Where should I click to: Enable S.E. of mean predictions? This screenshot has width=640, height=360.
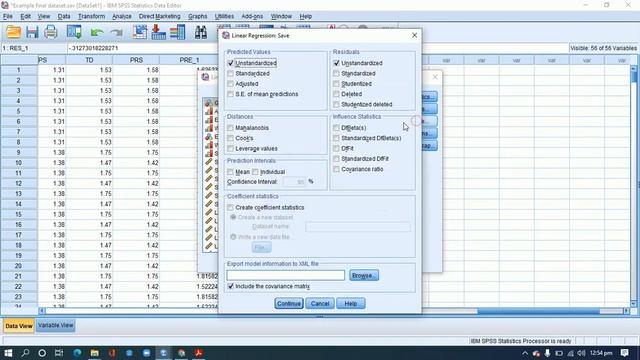231,94
